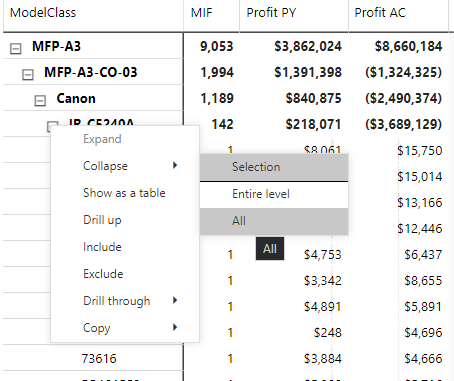Choose Drill up option

pos(125,220)
